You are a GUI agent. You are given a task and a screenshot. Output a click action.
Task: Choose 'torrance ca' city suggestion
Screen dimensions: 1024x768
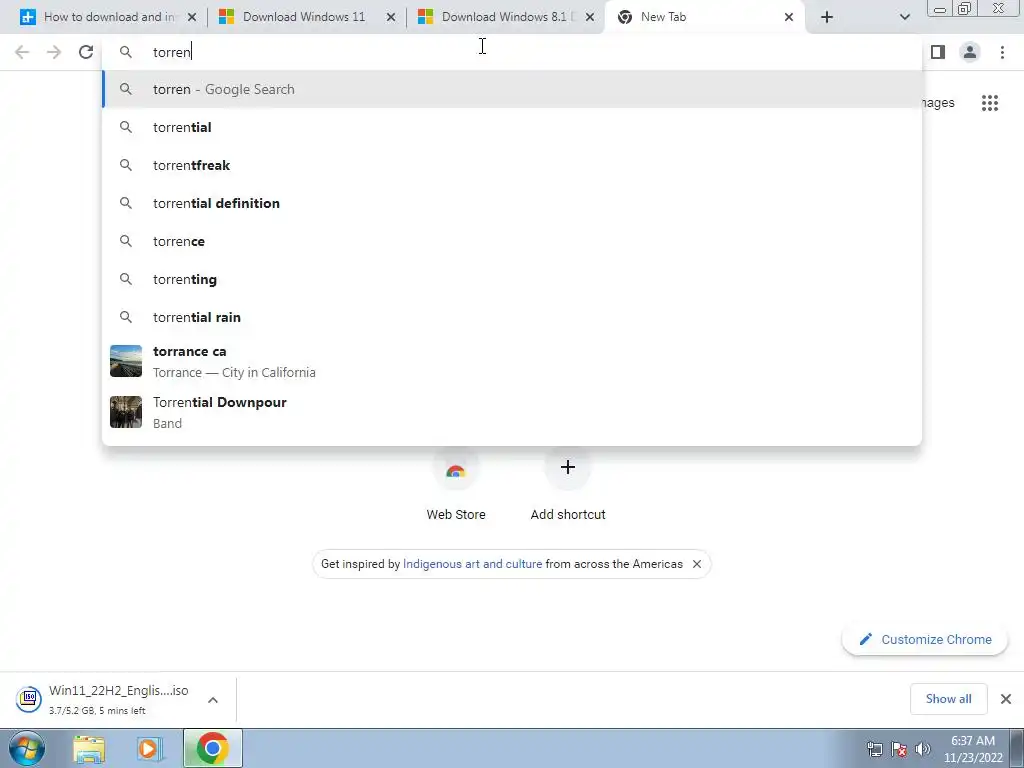point(512,361)
